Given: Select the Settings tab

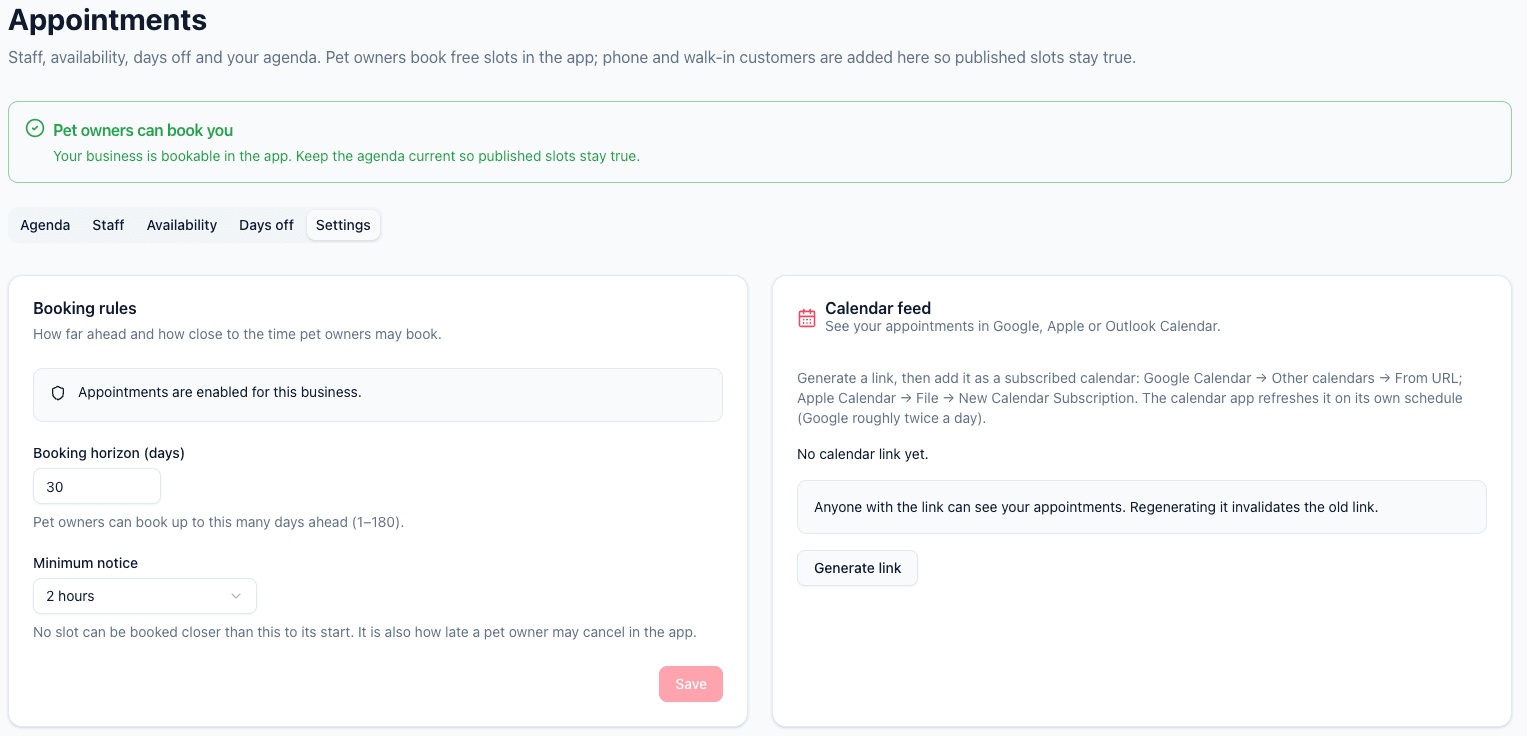Looking at the screenshot, I should point(343,225).
